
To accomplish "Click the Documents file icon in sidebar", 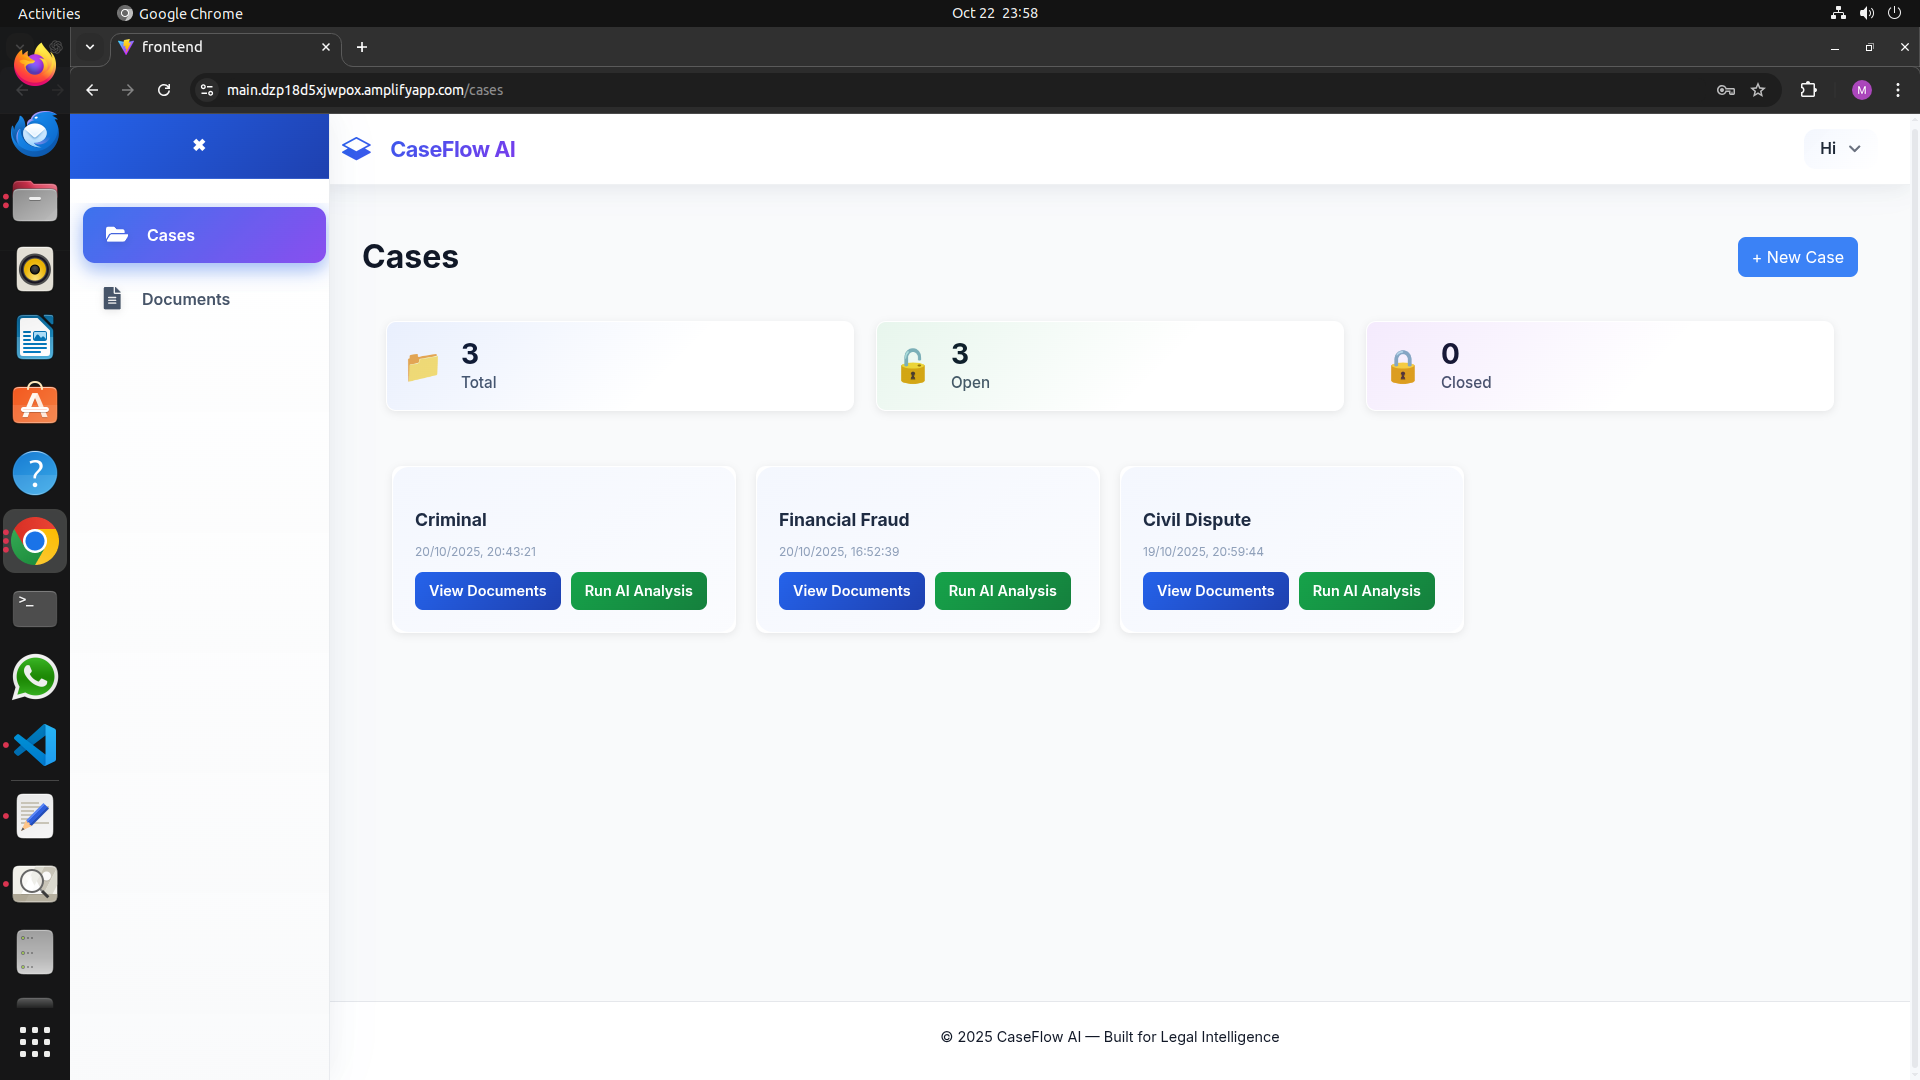I will point(112,299).
